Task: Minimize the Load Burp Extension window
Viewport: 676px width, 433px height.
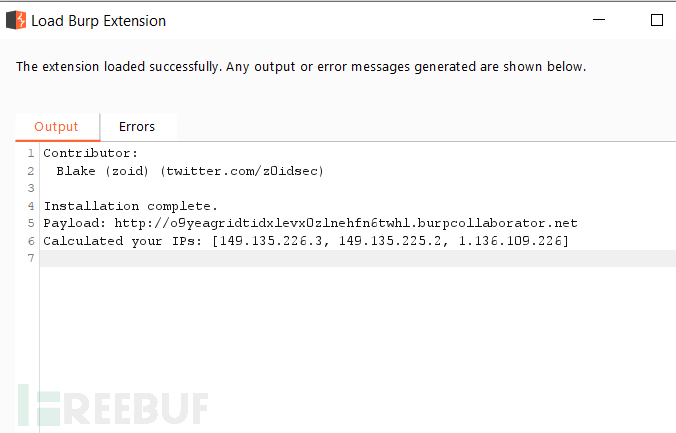Action: pyautogui.click(x=599, y=20)
